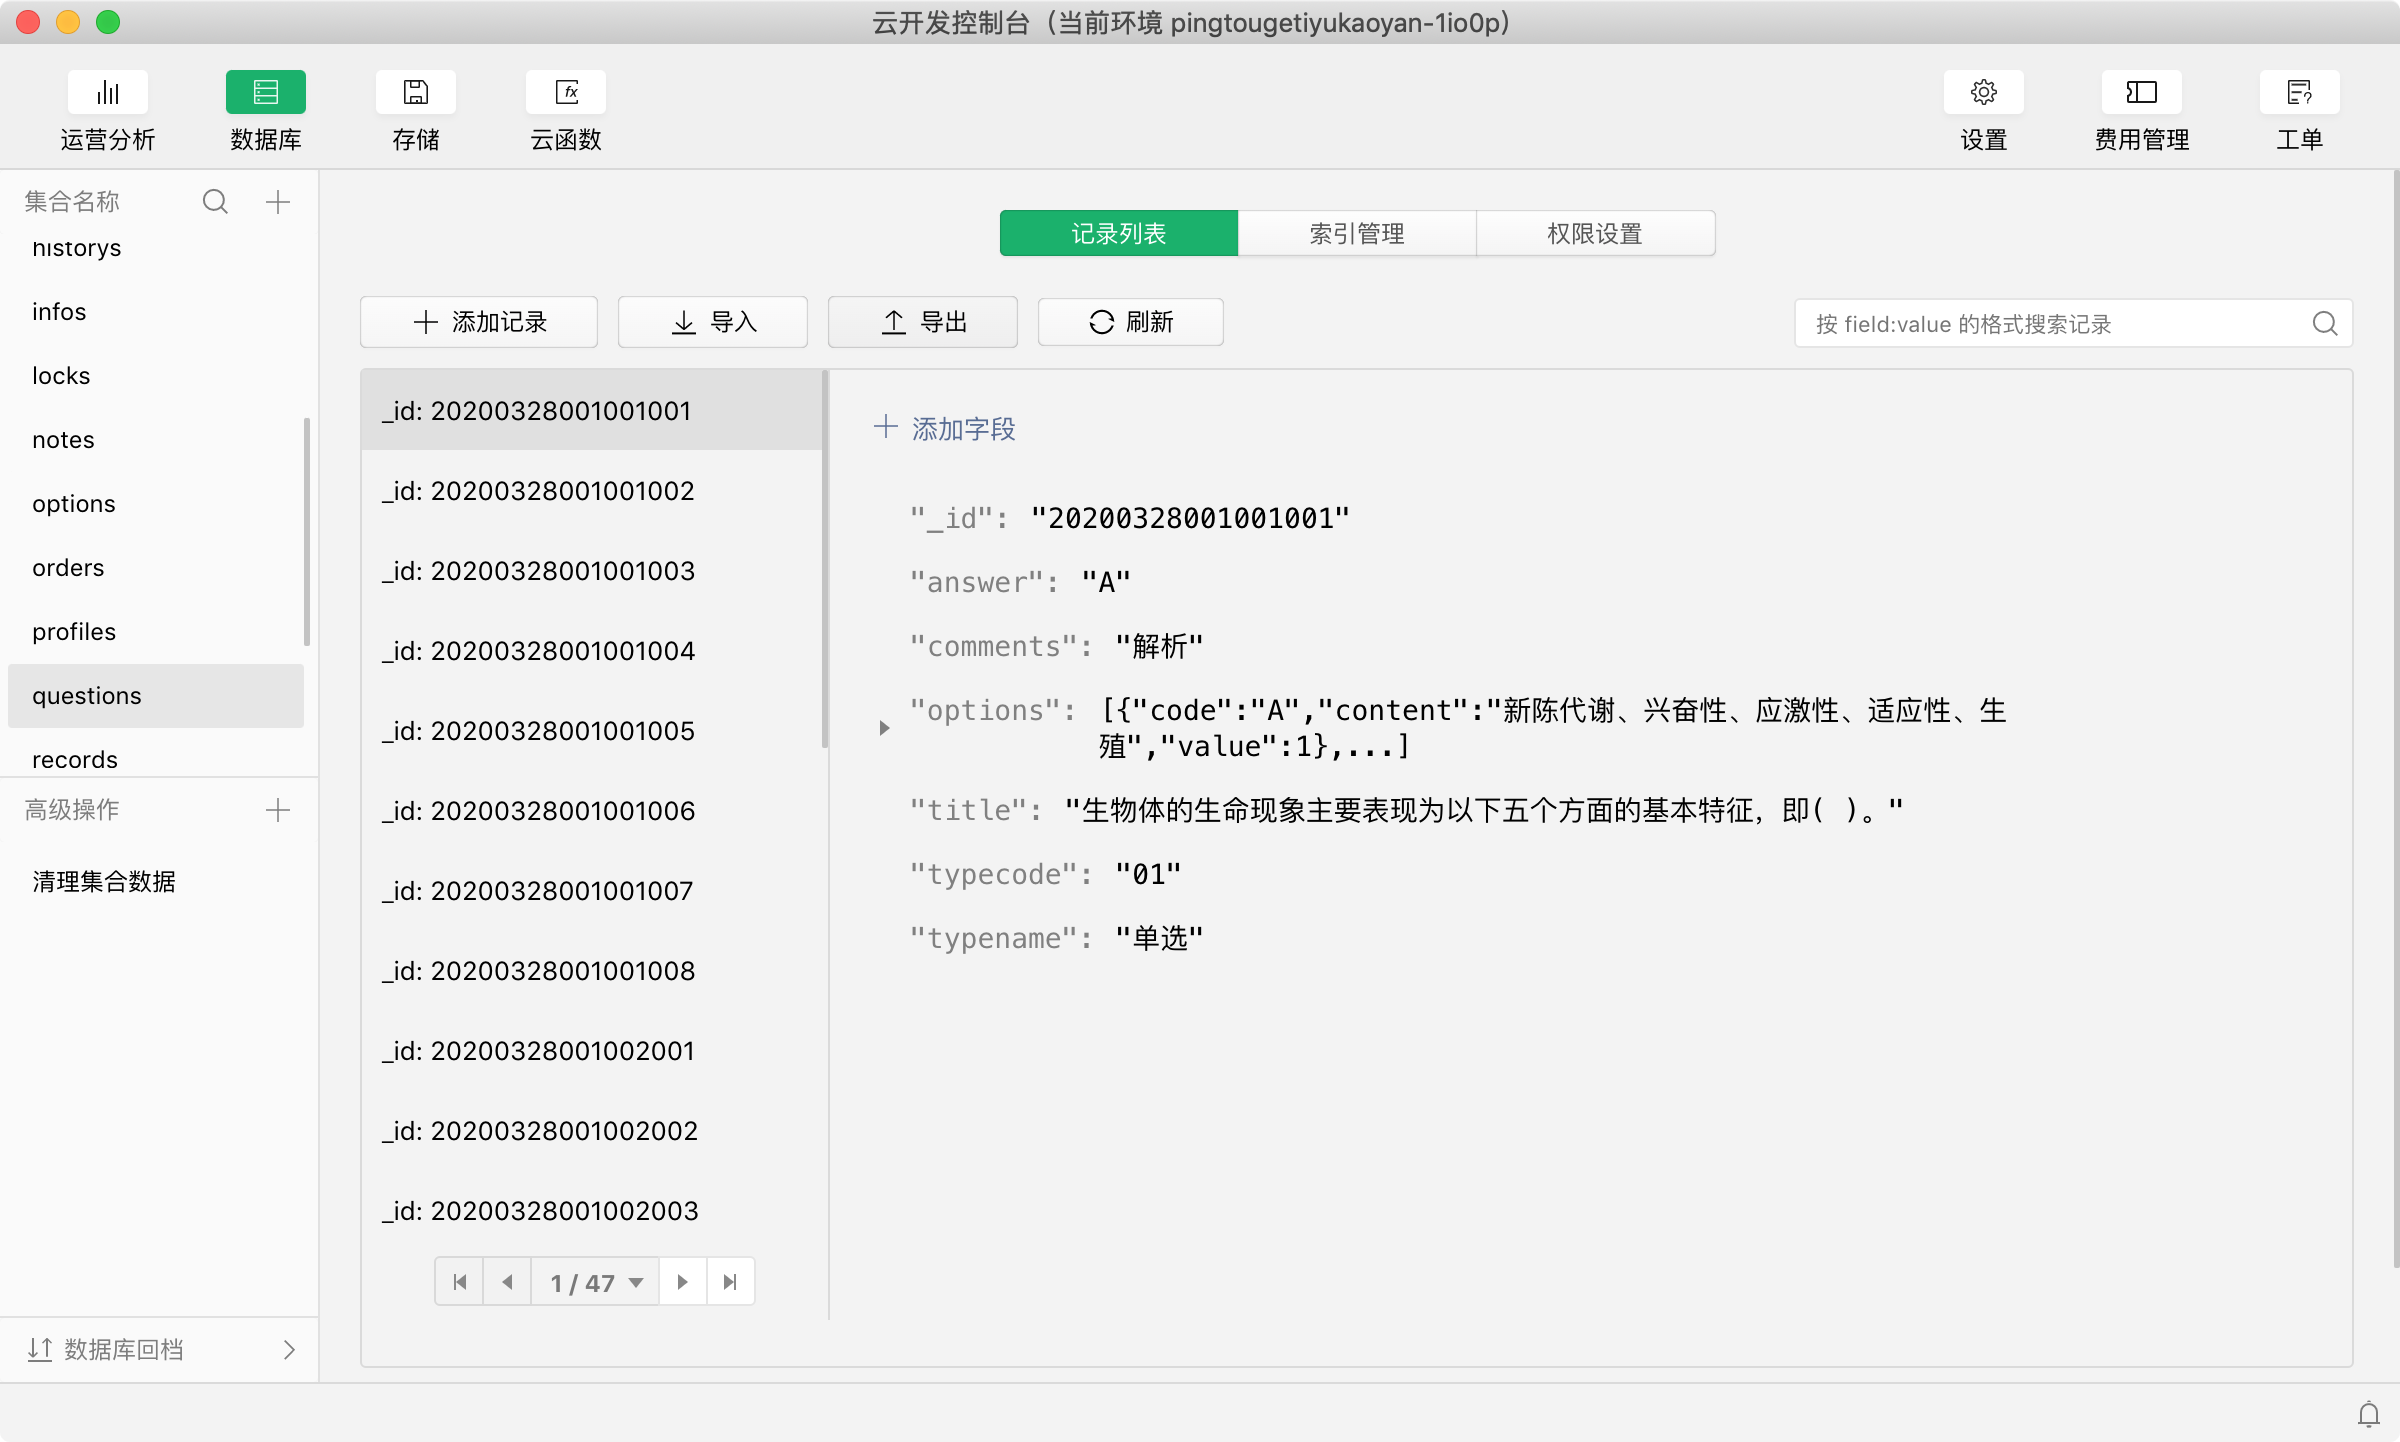Open the 设置 settings gear icon
The width and height of the screenshot is (2400, 1442).
[x=1983, y=93]
